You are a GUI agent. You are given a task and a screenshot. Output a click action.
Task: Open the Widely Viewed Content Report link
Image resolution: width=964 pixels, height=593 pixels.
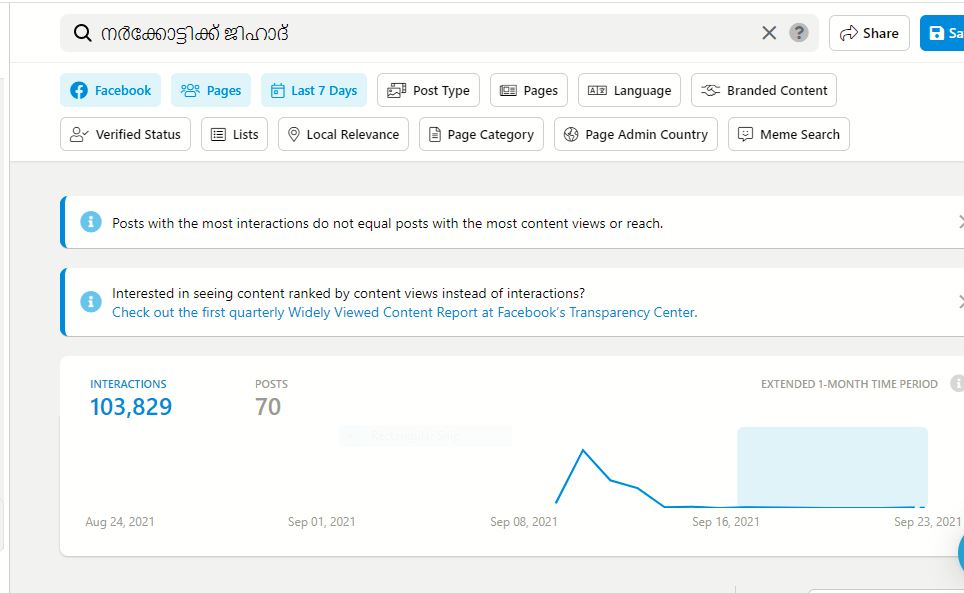(x=404, y=312)
